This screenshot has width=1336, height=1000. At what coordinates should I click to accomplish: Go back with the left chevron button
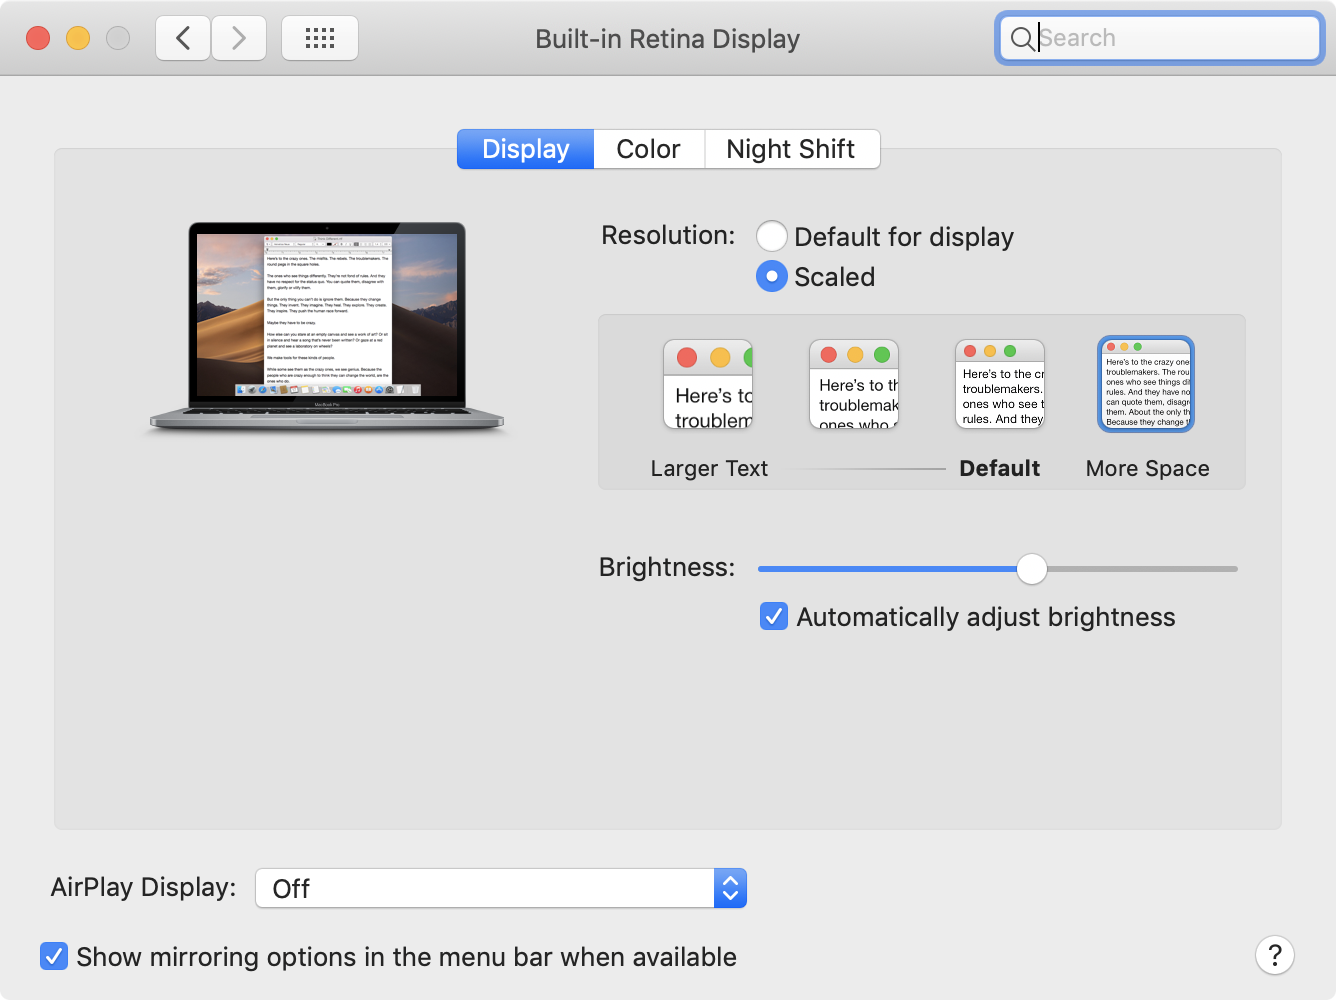(183, 39)
